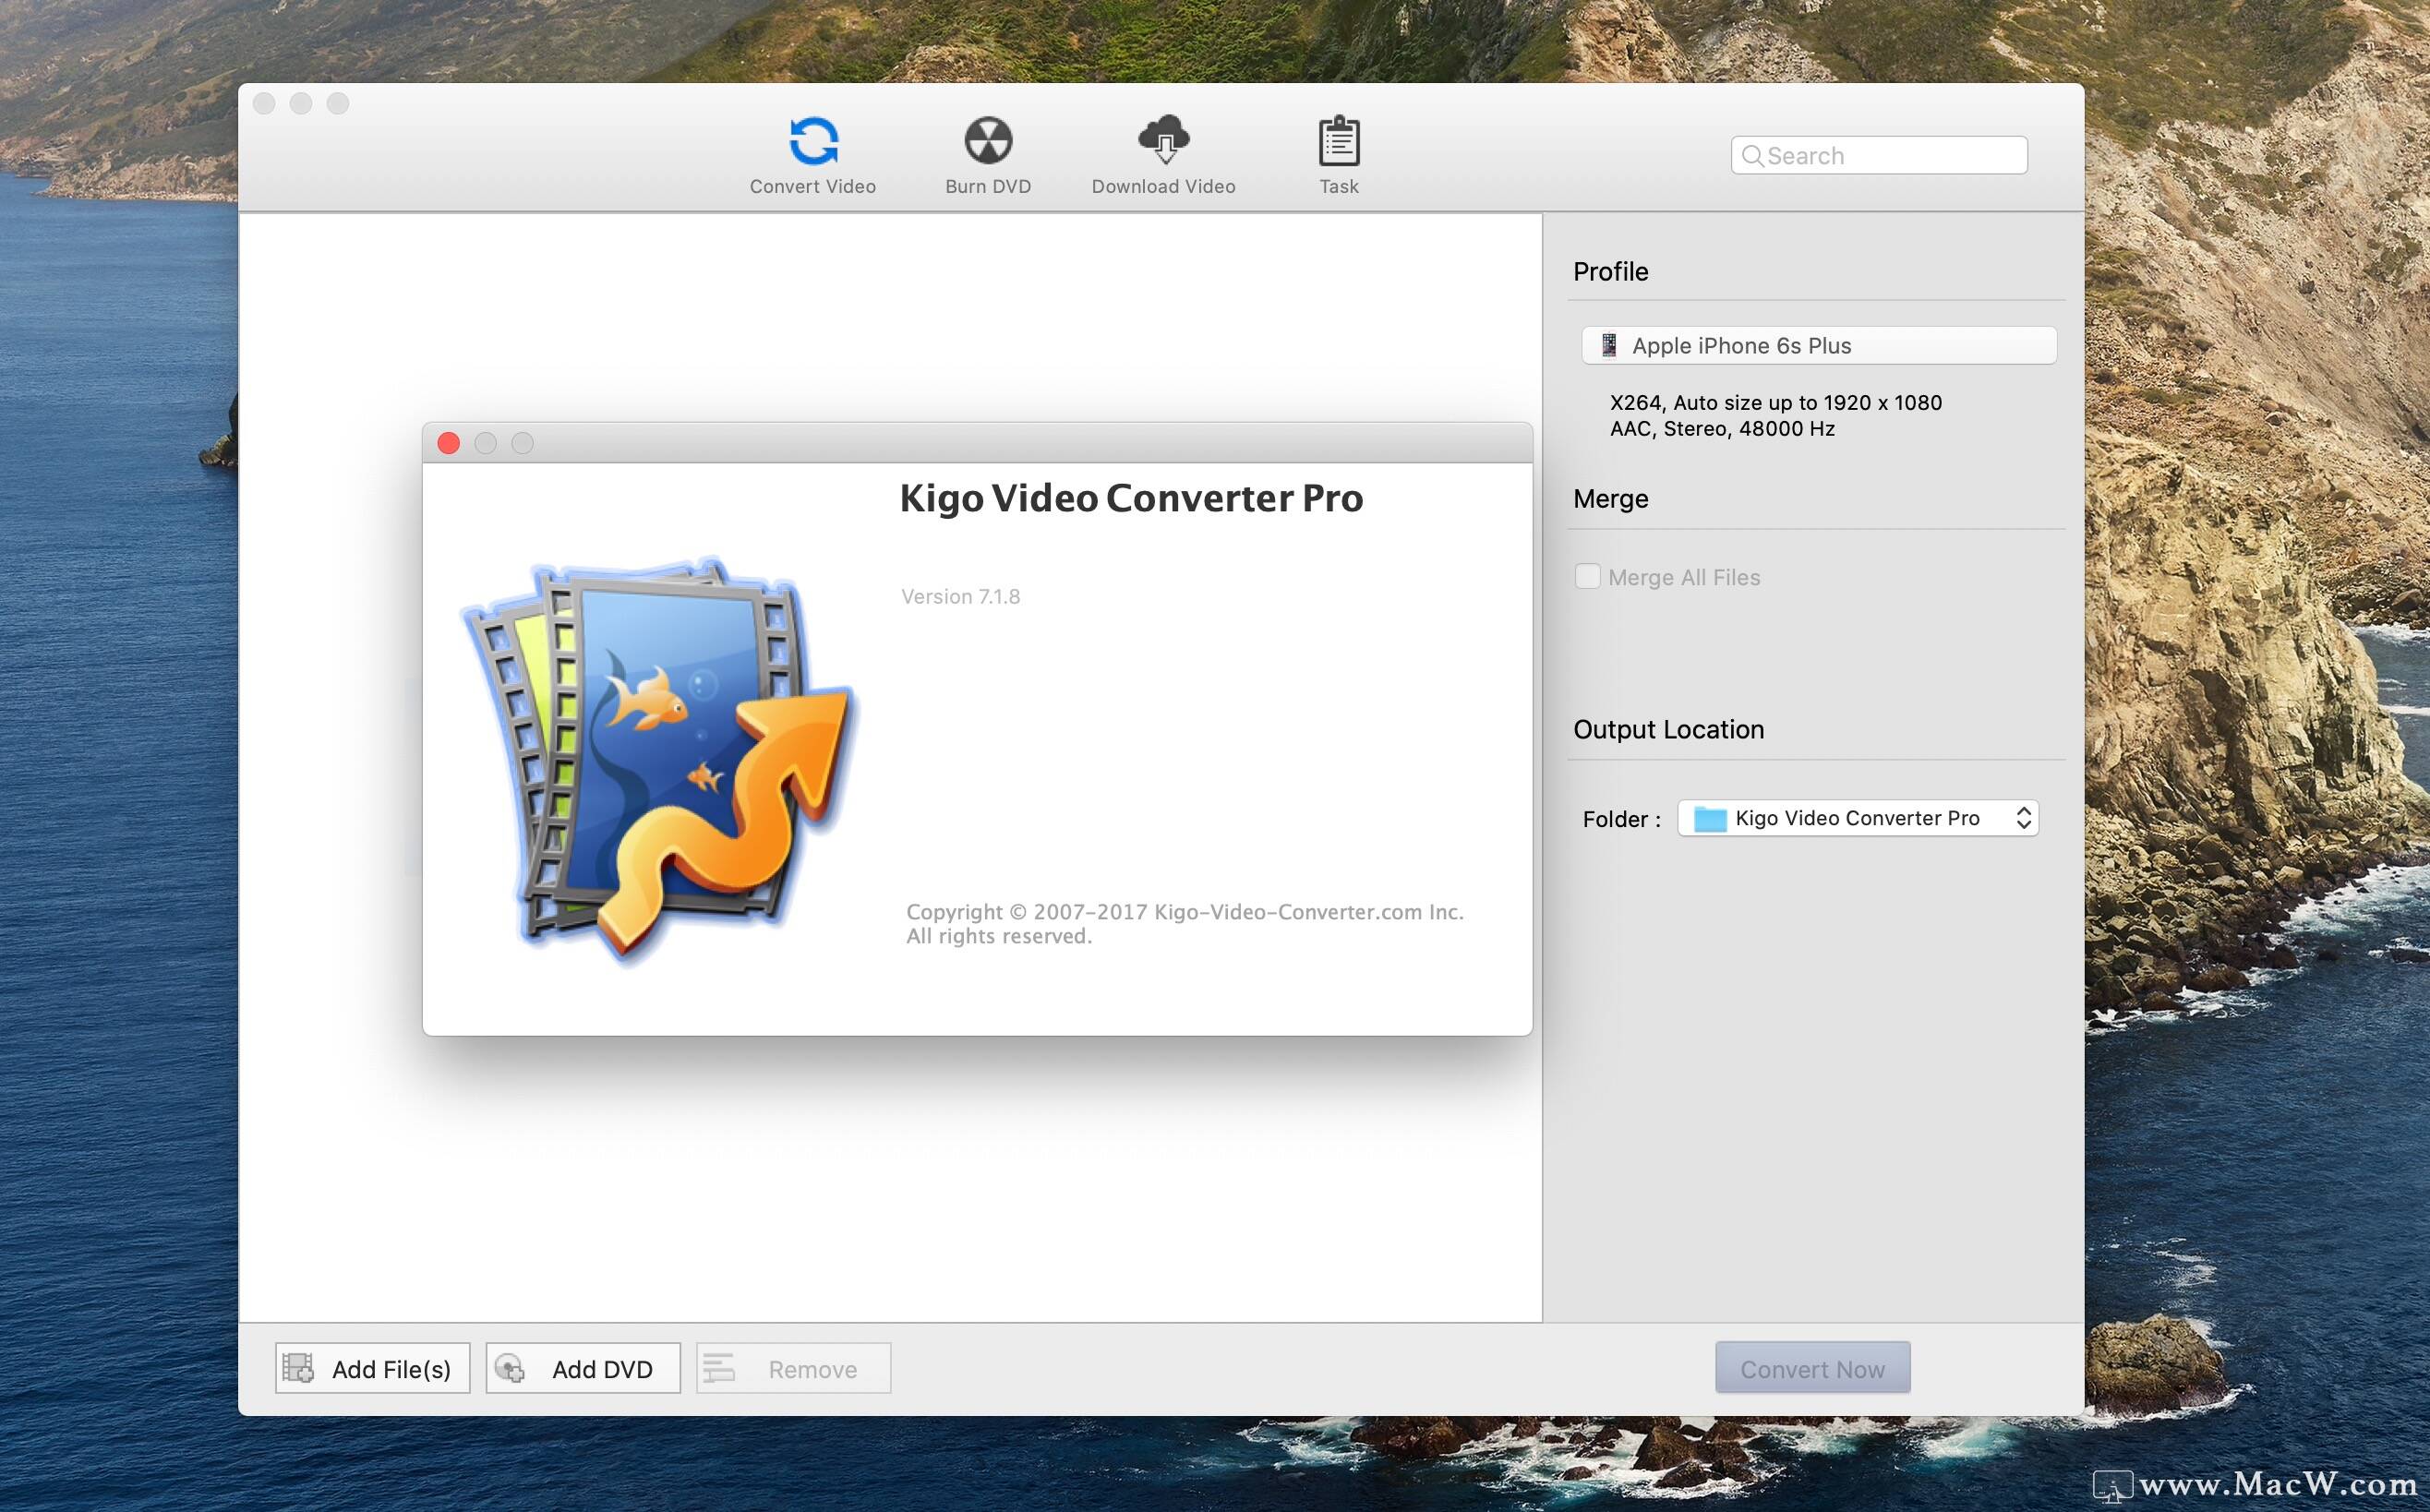
Task: Click the Output Location heading
Action: coord(1668,730)
